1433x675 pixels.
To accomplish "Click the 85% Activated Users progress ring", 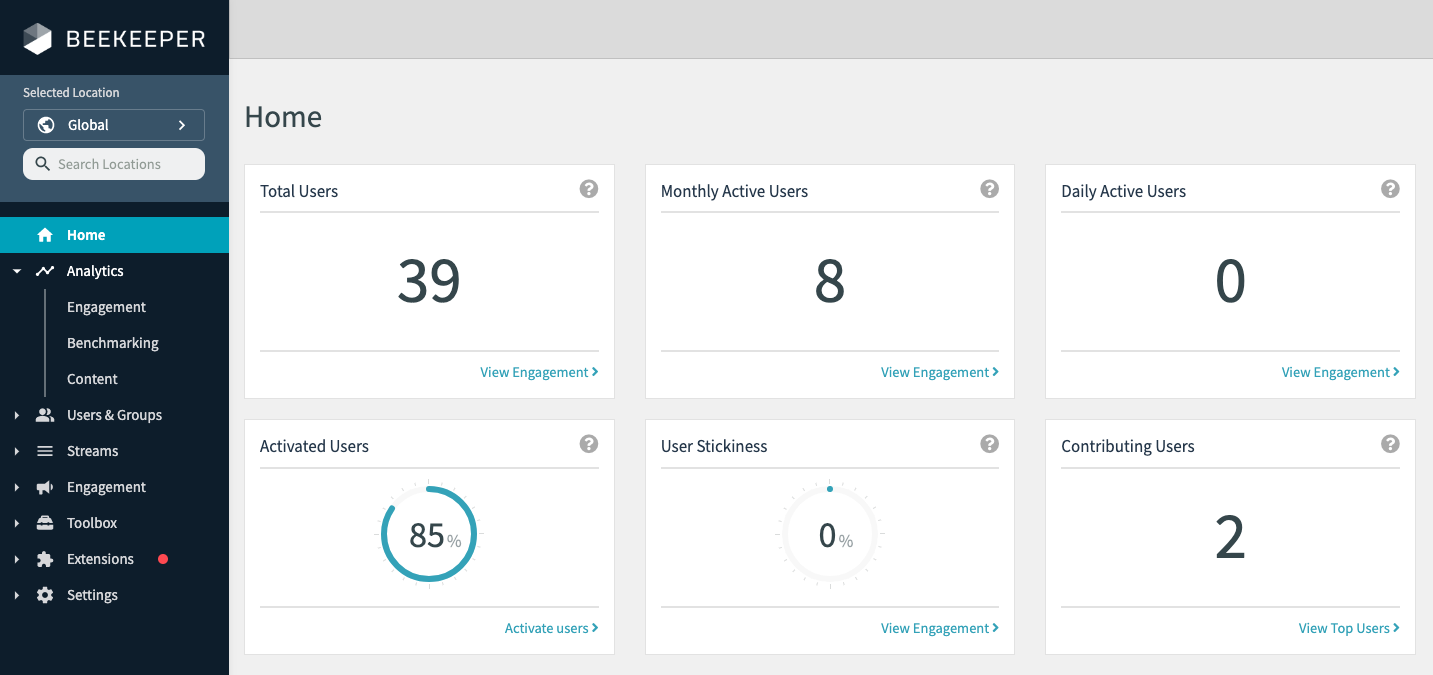I will [428, 534].
